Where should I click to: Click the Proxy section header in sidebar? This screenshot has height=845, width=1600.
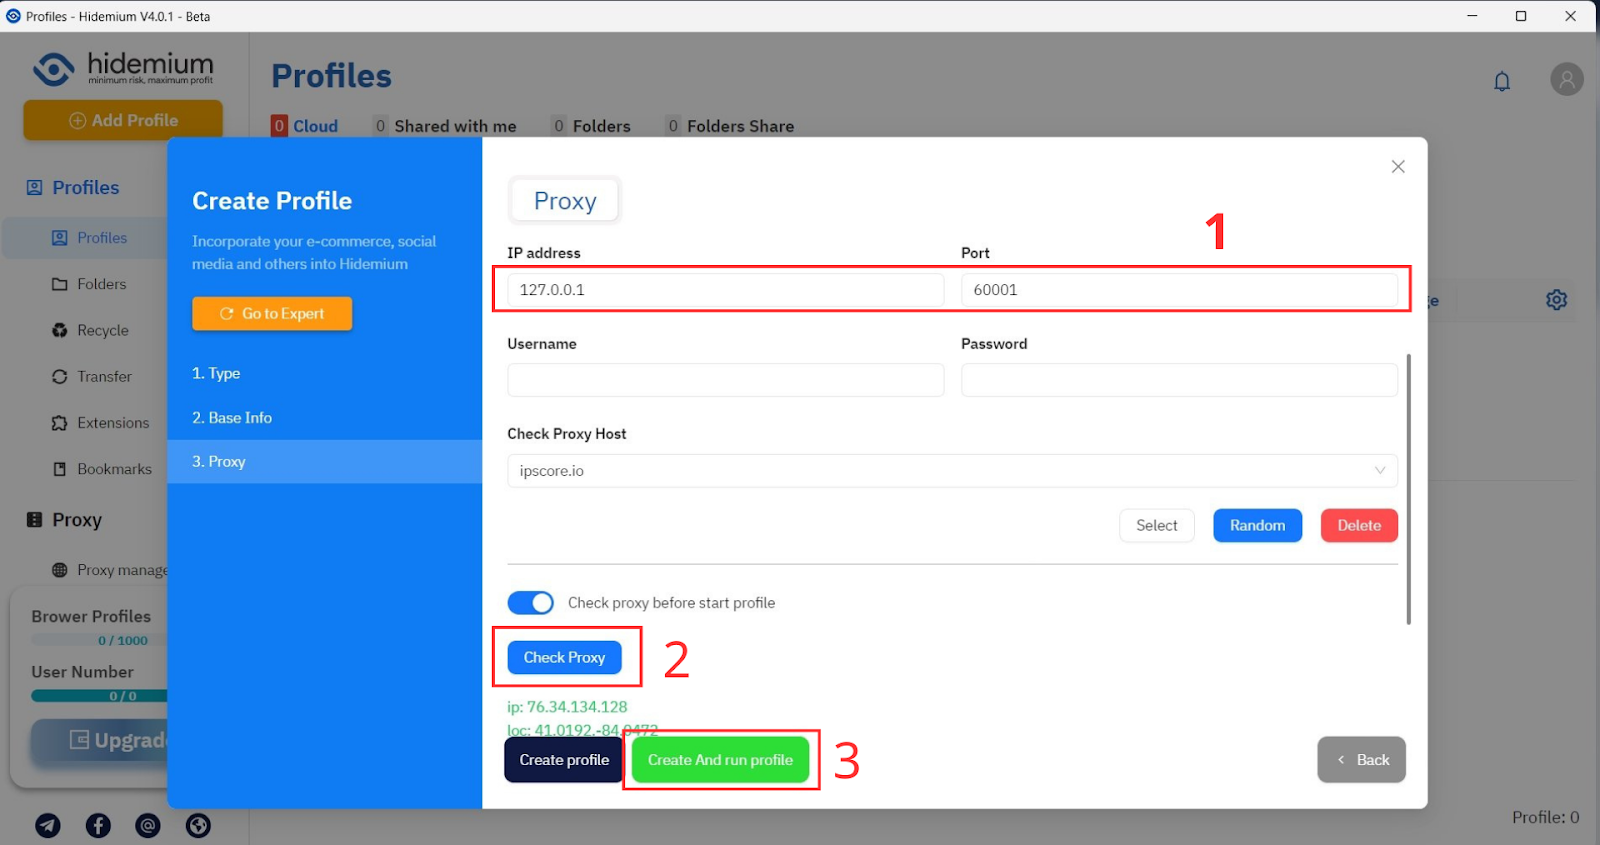tap(64, 520)
